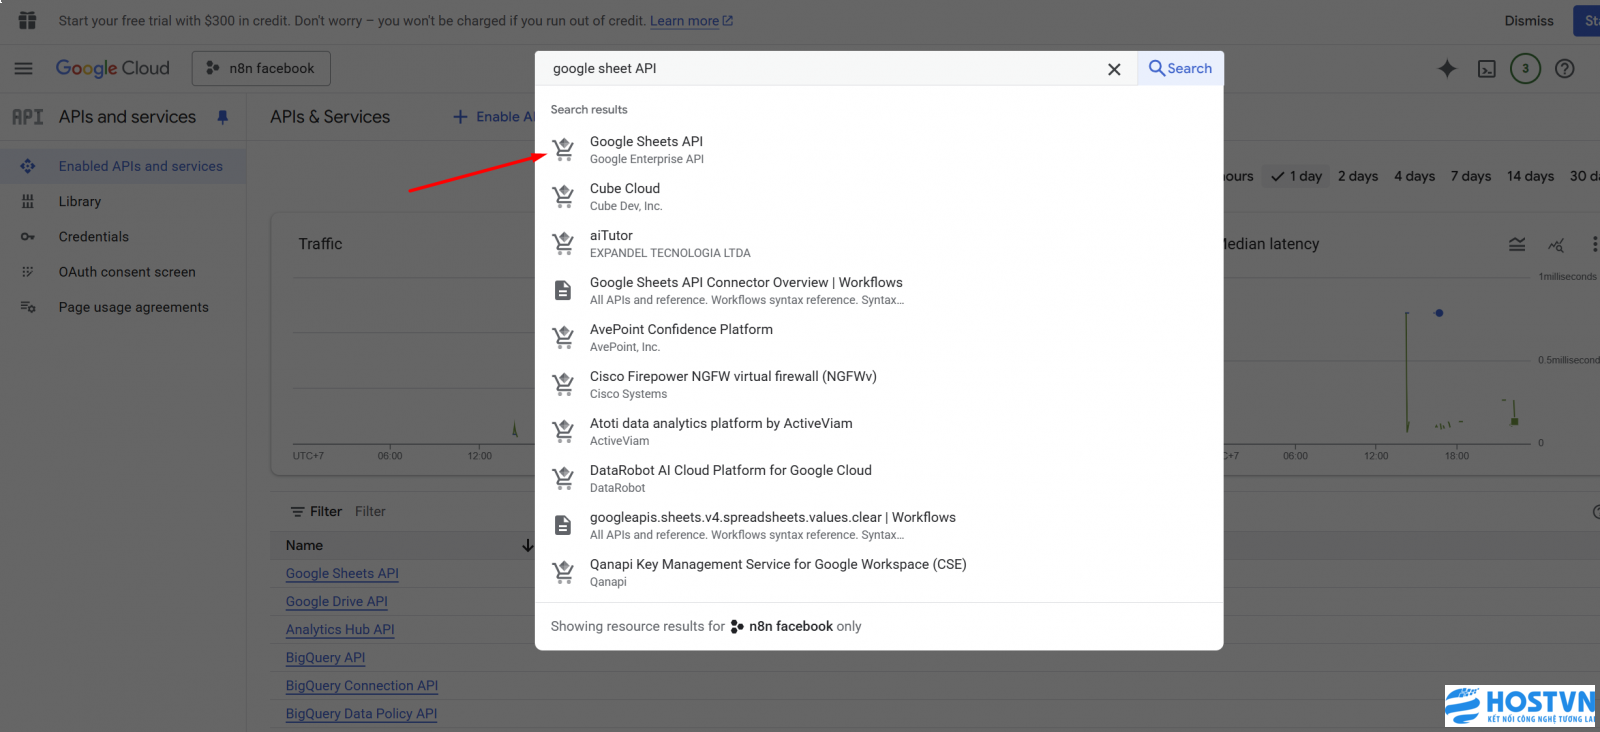The width and height of the screenshot is (1600, 732).
Task: Open the n8n facebook project picker
Action: (261, 68)
